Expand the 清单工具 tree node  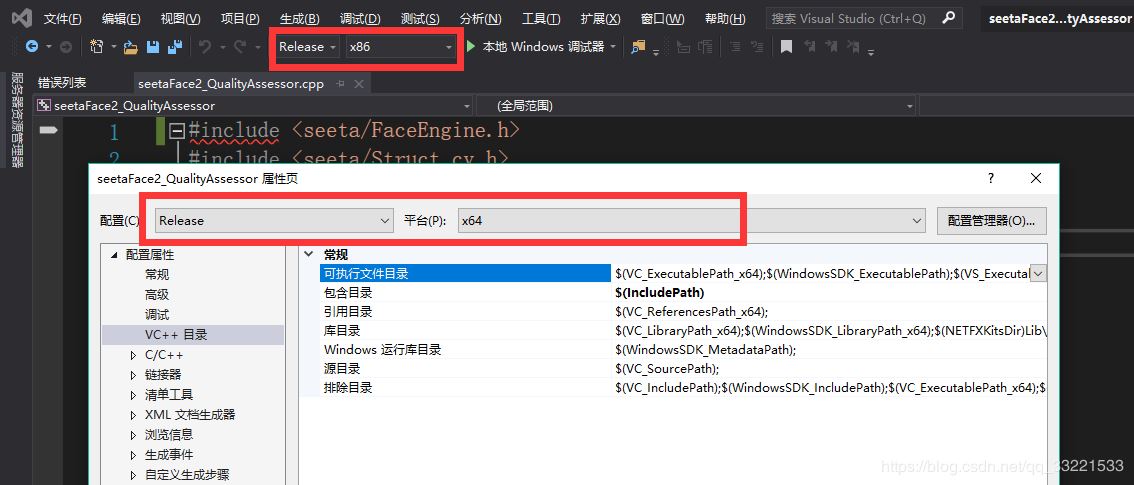tap(133, 395)
